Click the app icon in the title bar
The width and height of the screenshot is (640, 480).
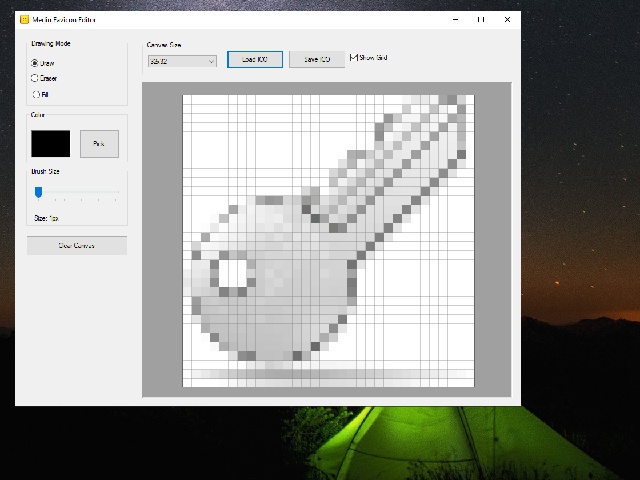point(24,19)
